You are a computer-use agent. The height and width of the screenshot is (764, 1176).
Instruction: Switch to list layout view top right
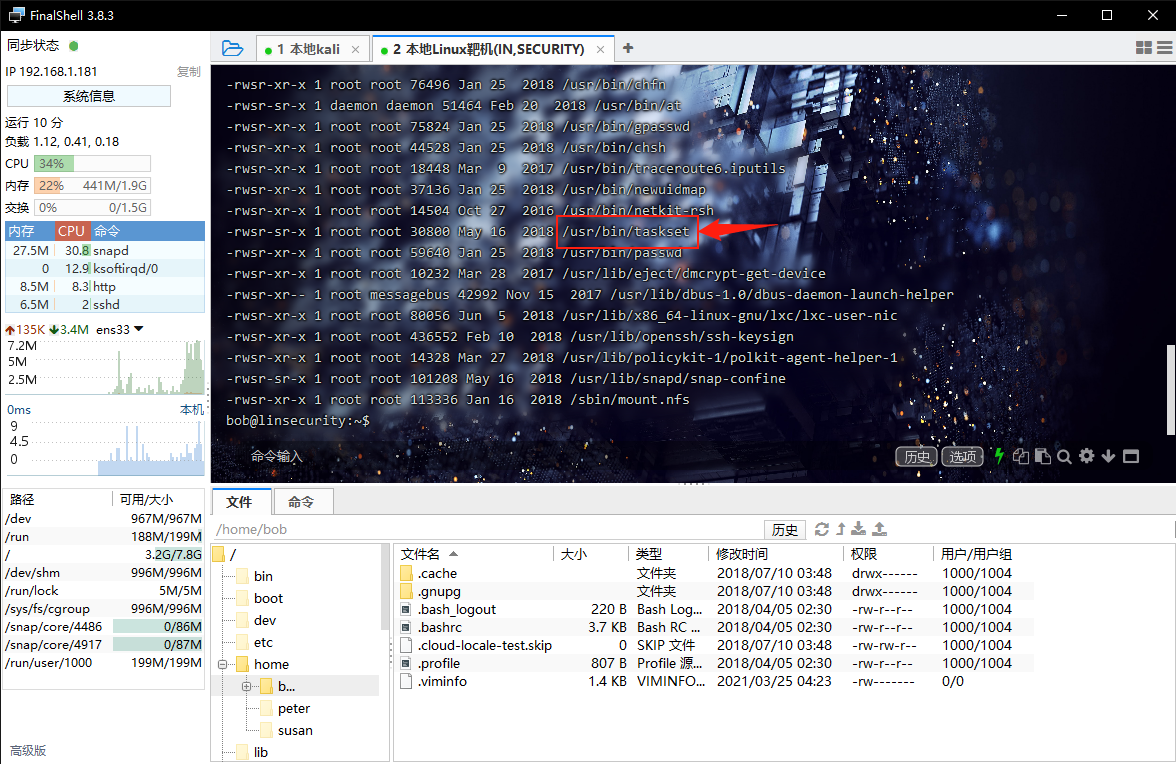(1165, 47)
